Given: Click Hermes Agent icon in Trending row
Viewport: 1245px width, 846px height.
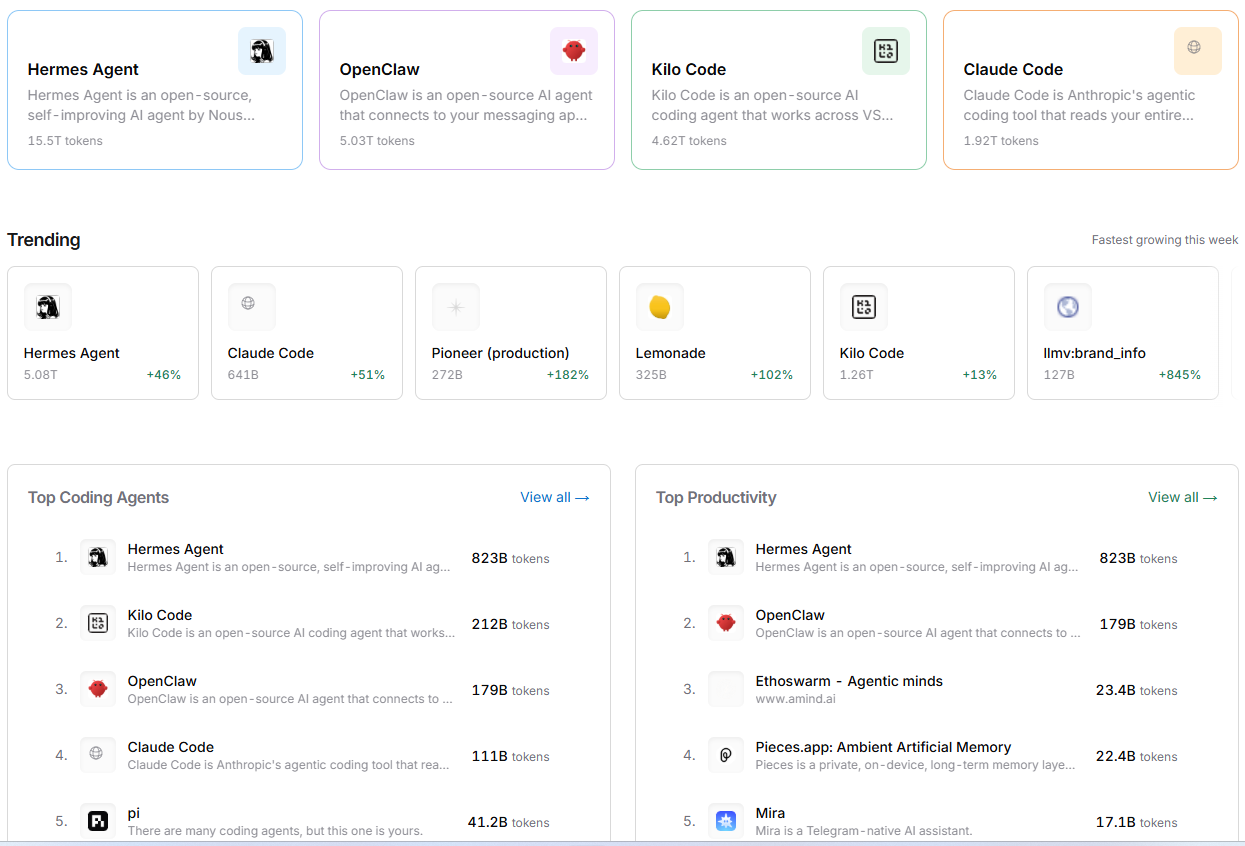Looking at the screenshot, I should [48, 307].
